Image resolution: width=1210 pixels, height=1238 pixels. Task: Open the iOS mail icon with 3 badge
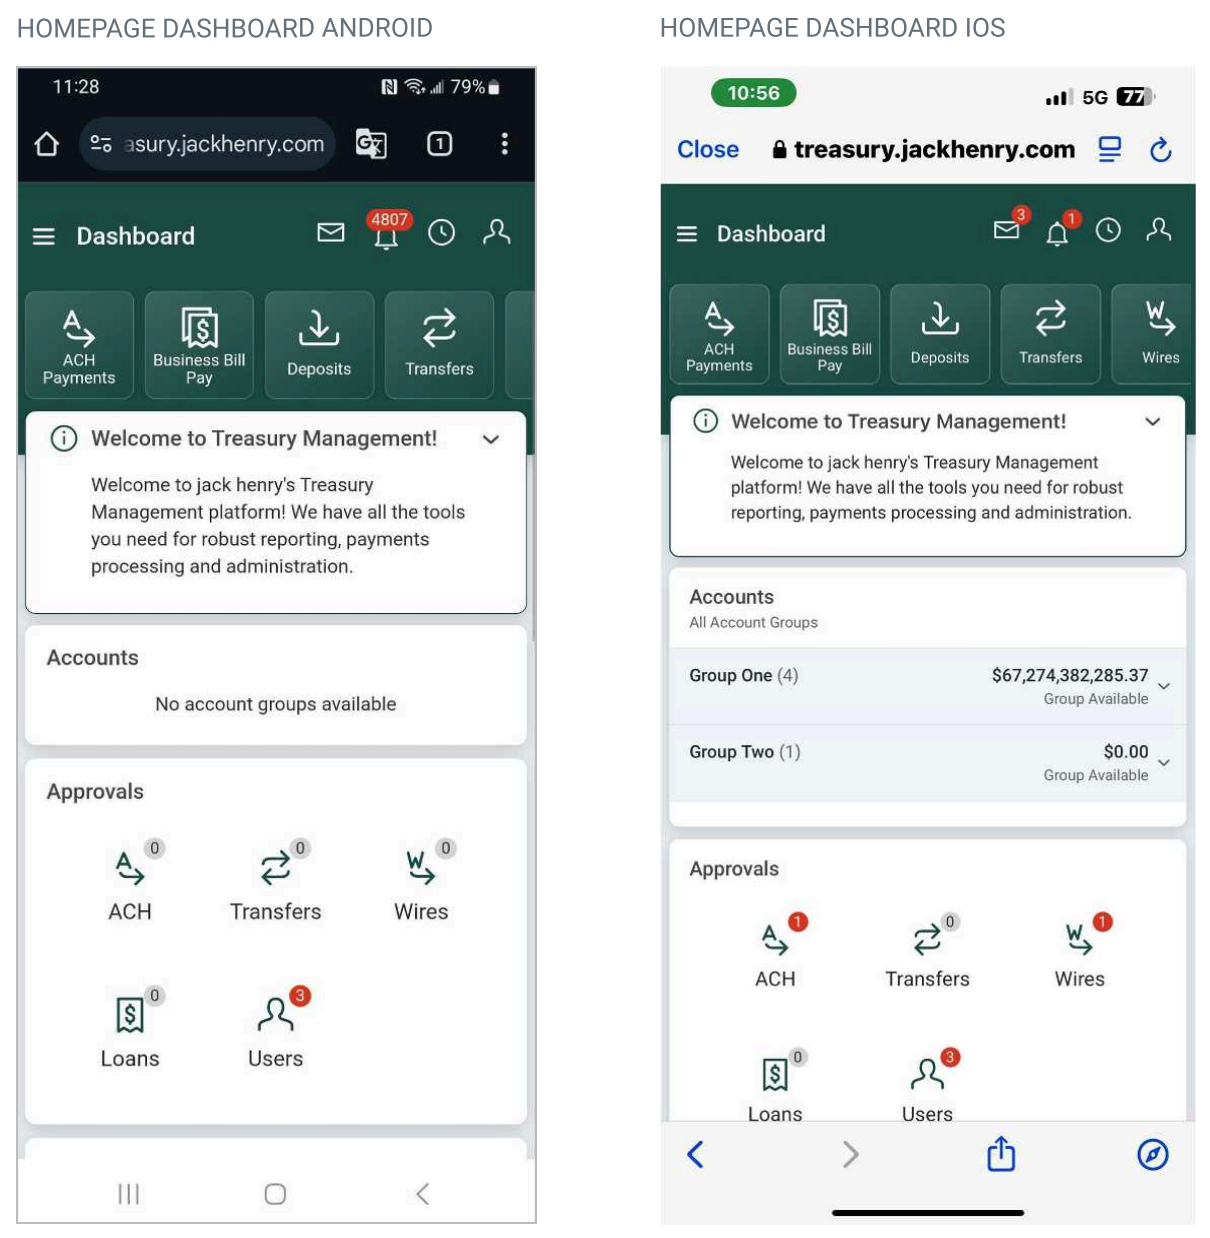coord(1009,227)
